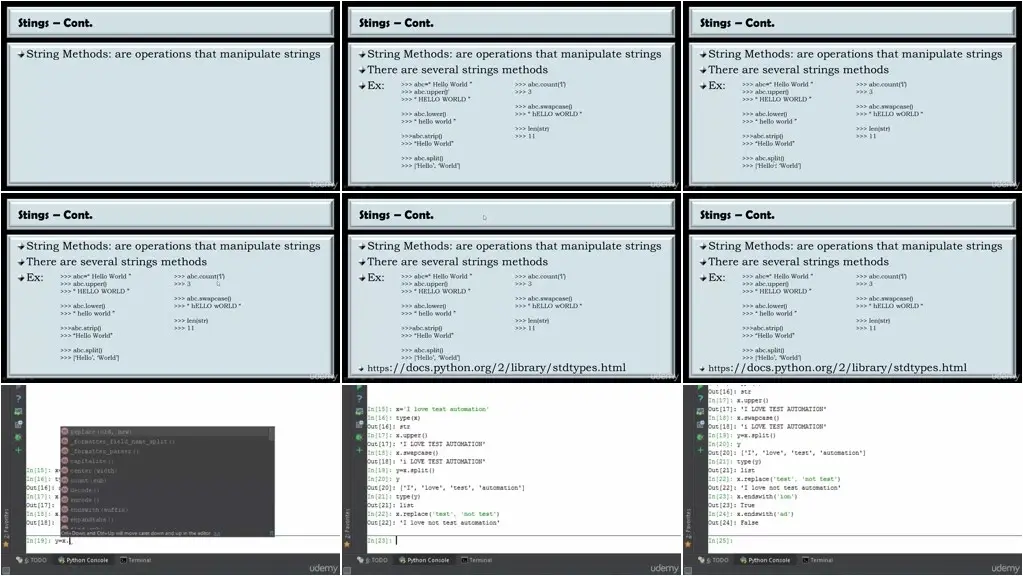This screenshot has height=576, width=1023.
Task: Open TODO tab in In[19] console frame
Action: (x=32, y=560)
